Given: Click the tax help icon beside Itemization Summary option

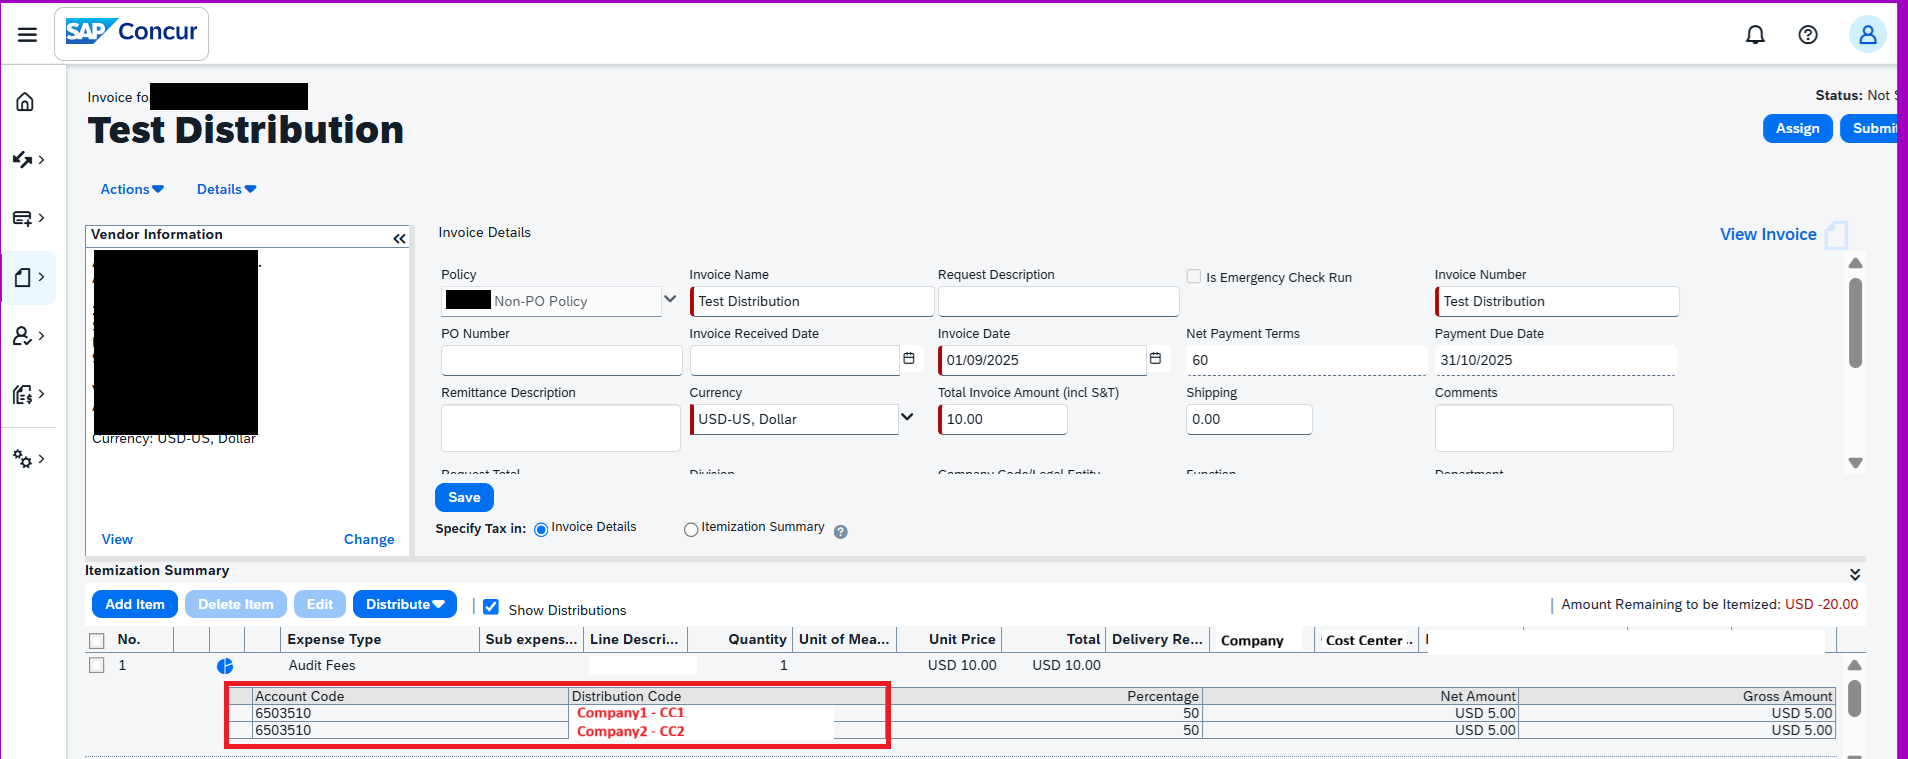Looking at the screenshot, I should [841, 532].
